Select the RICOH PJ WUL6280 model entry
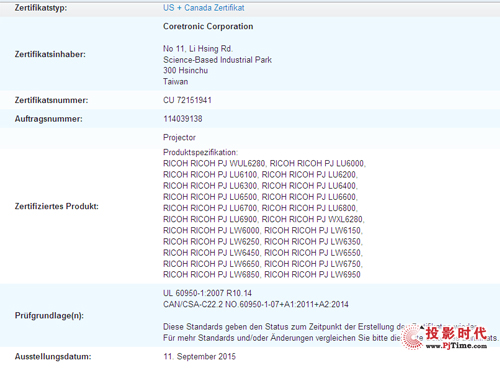Image resolution: width=500 pixels, height=375 pixels. tap(214, 163)
